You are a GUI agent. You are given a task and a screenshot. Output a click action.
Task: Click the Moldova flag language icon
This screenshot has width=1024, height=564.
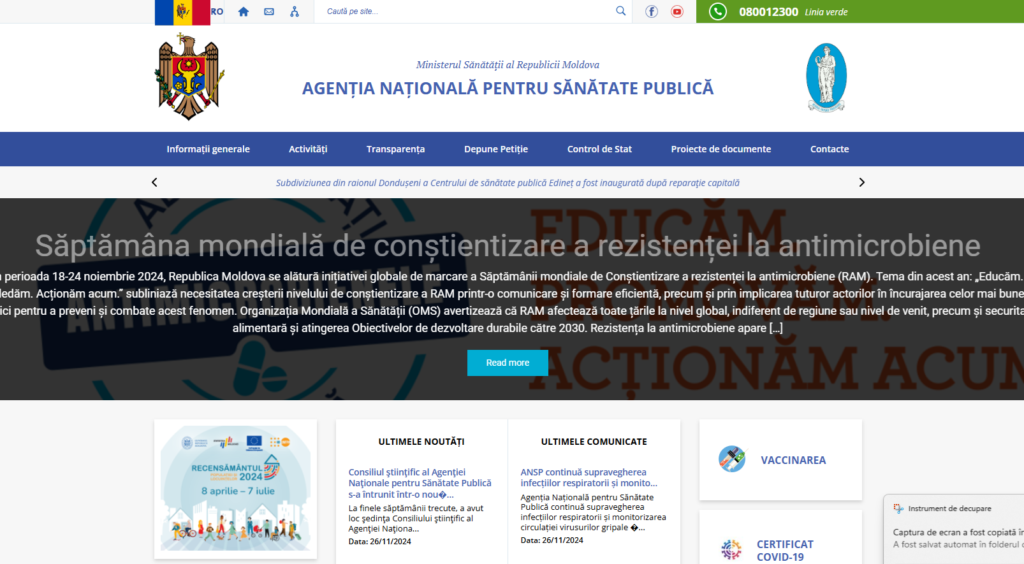(x=182, y=12)
